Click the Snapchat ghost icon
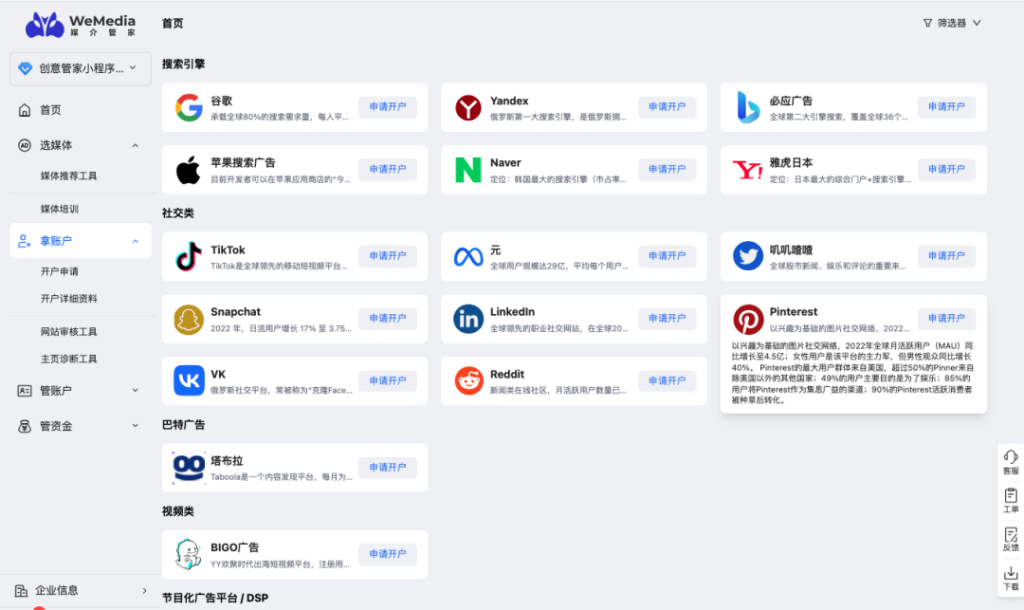Image resolution: width=1024 pixels, height=610 pixels. (x=189, y=319)
